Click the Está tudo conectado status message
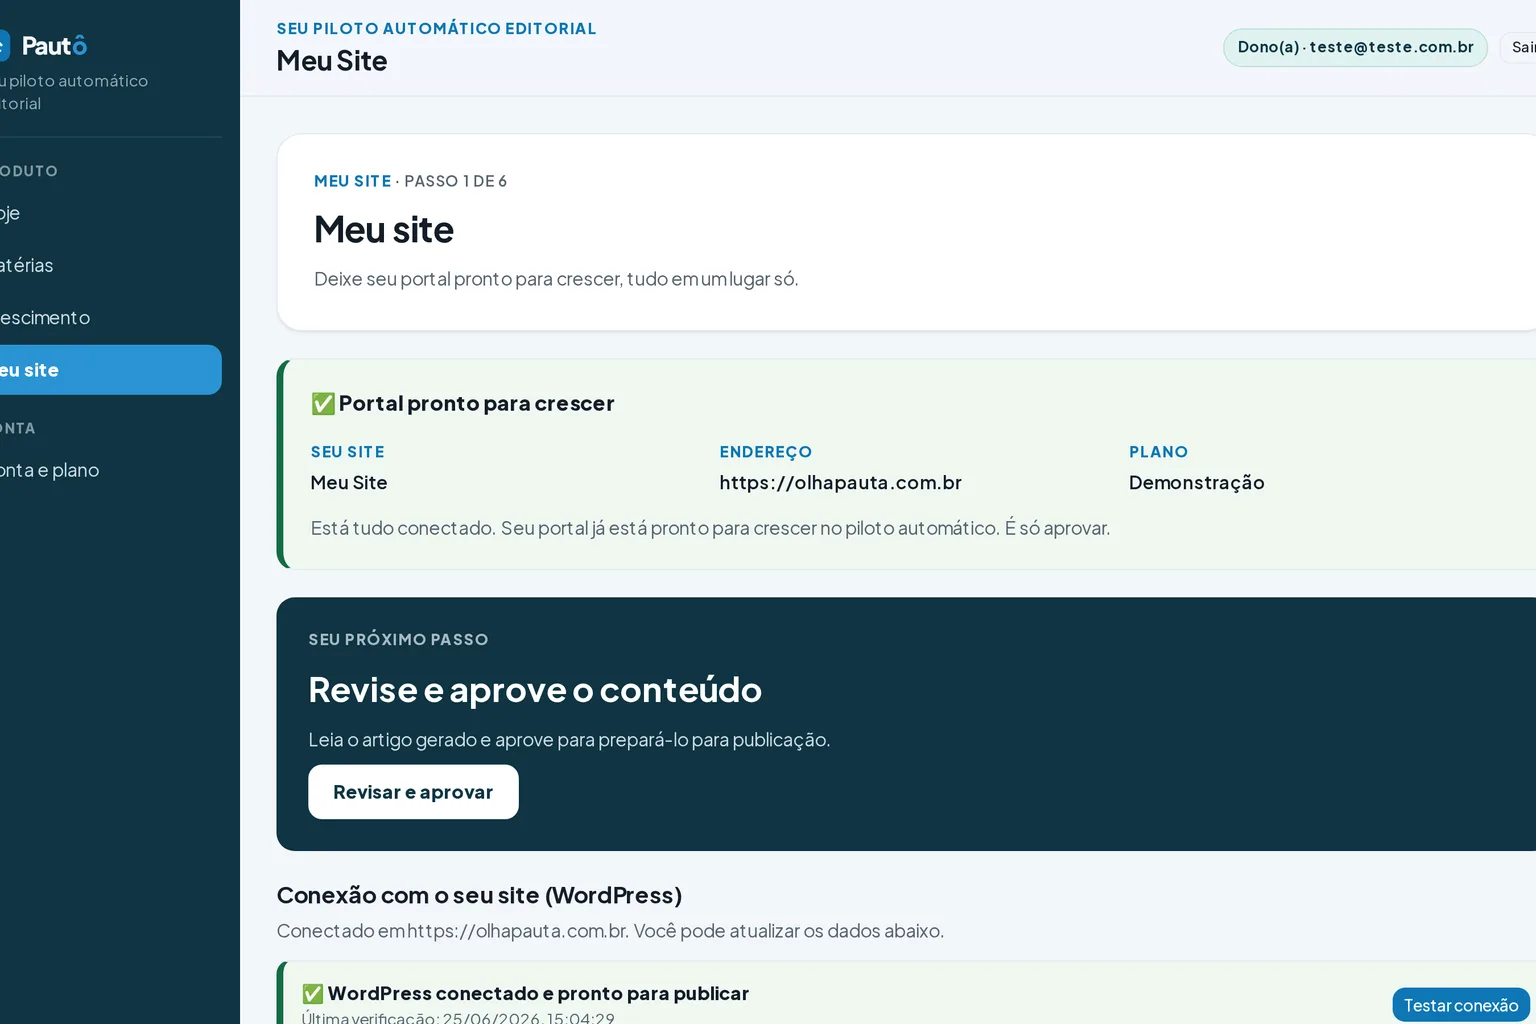 point(710,528)
